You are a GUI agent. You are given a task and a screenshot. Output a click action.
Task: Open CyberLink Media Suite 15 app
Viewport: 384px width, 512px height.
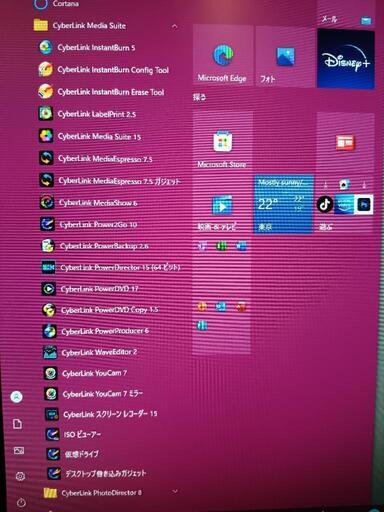tap(99, 136)
